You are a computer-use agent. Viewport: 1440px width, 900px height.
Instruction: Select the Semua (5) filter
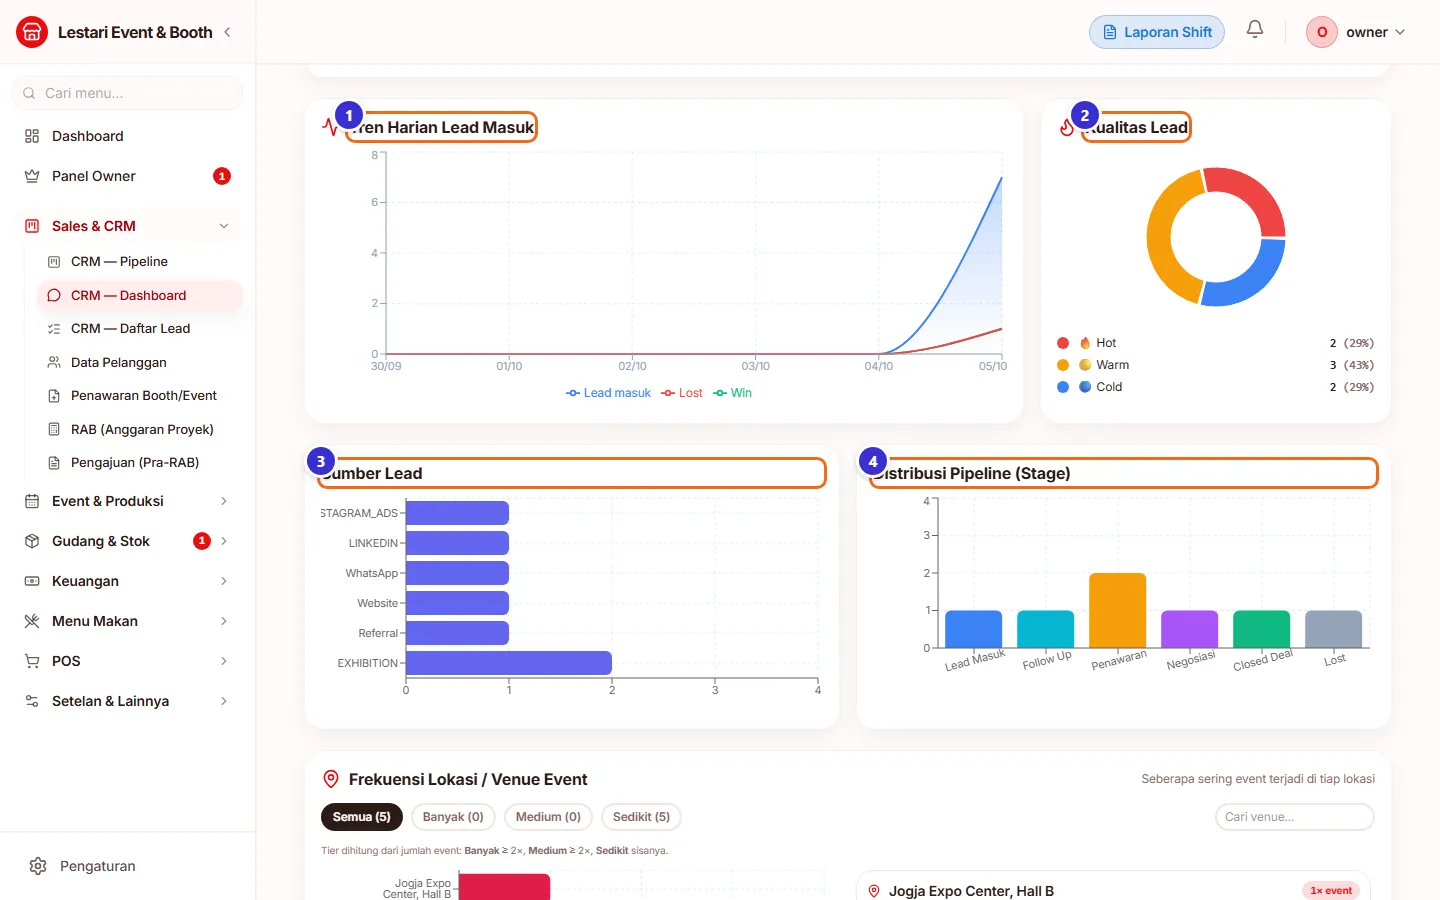tap(362, 817)
